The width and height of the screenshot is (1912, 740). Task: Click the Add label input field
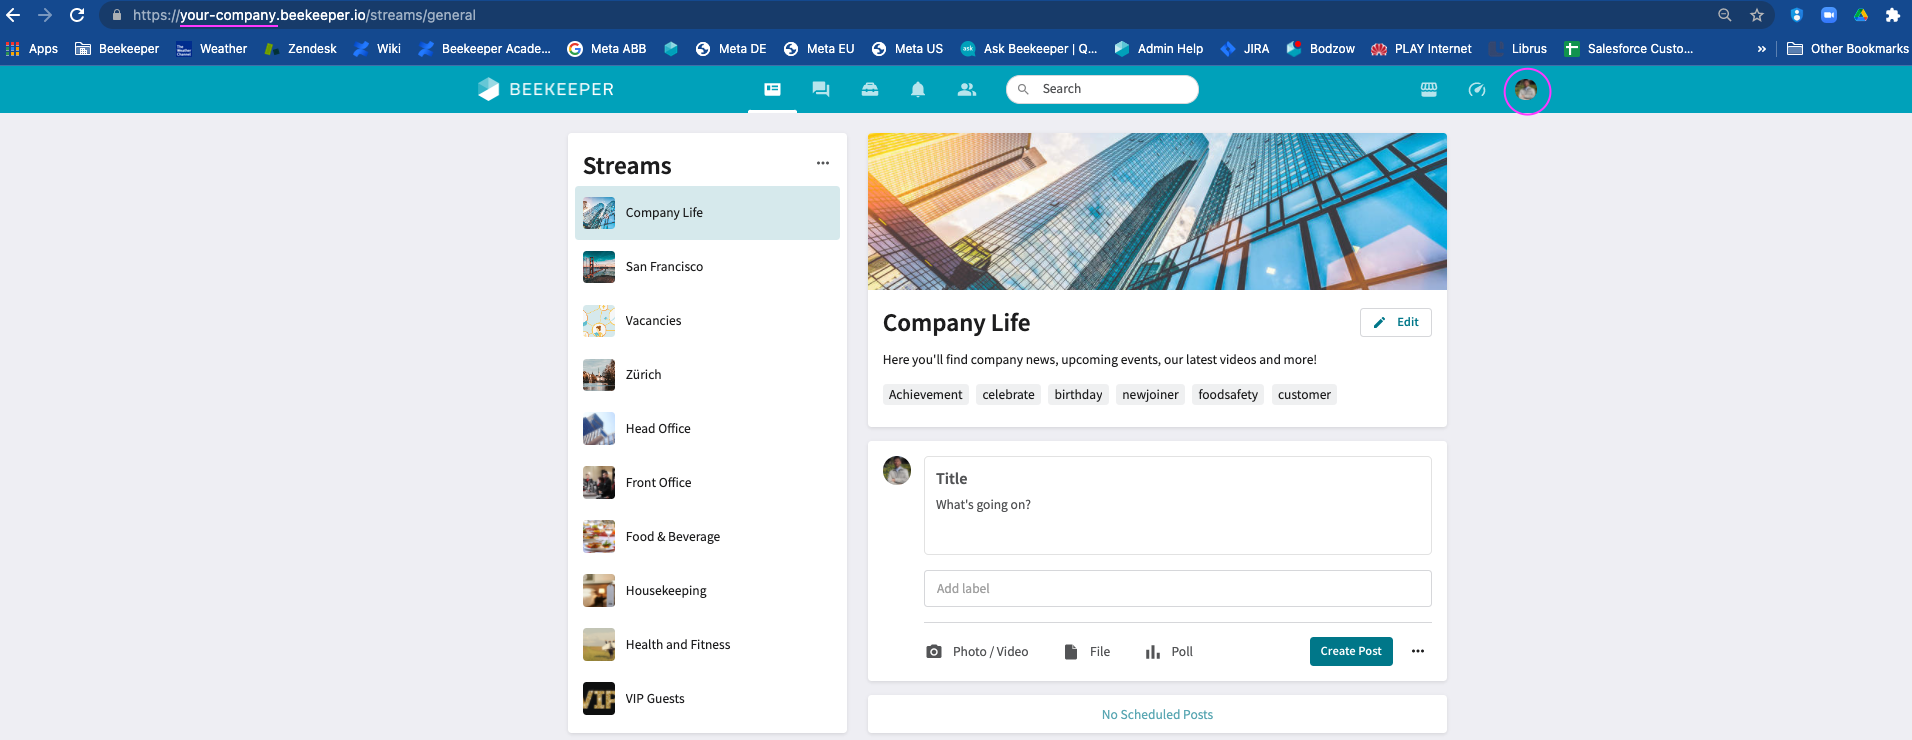coord(1177,589)
